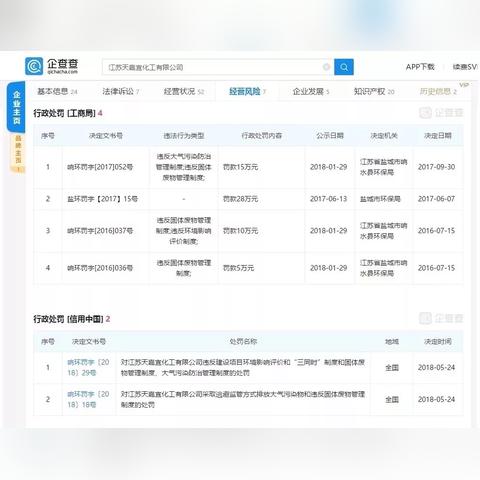
Task: Click the 公示日期 column header
Action: pos(330,136)
